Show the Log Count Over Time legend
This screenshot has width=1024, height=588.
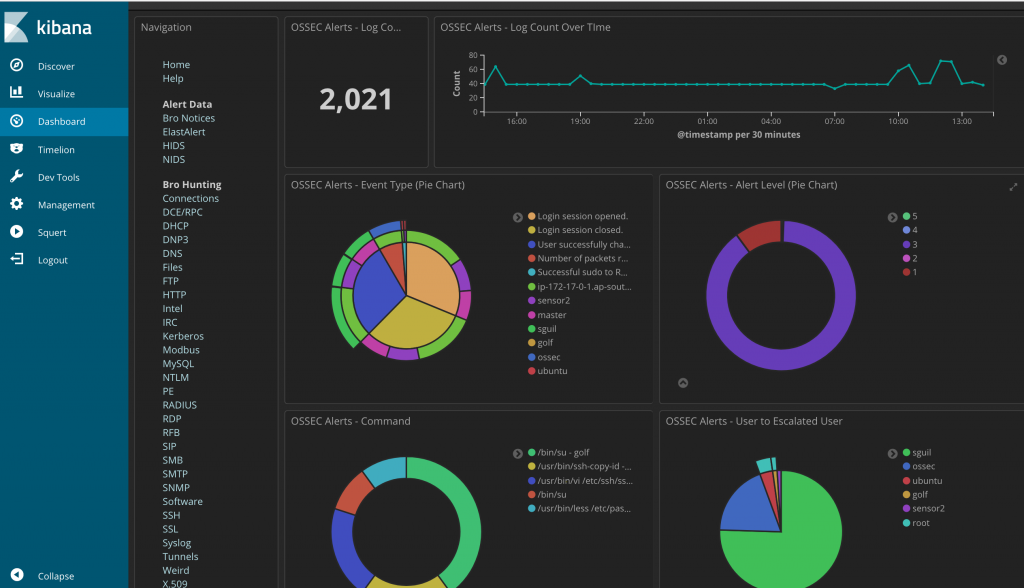point(1002,60)
